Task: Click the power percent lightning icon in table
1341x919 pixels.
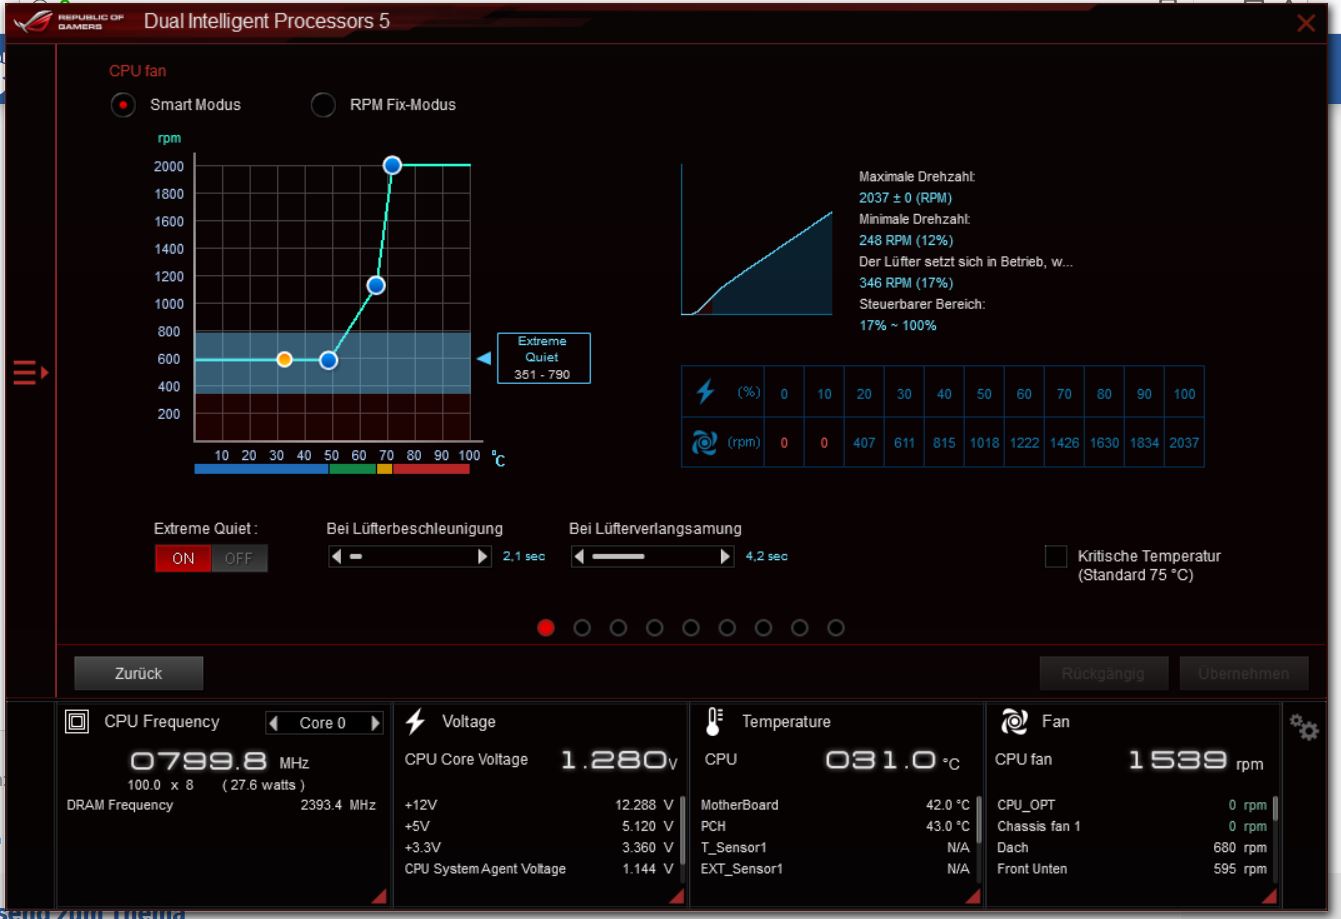Action: click(x=705, y=392)
